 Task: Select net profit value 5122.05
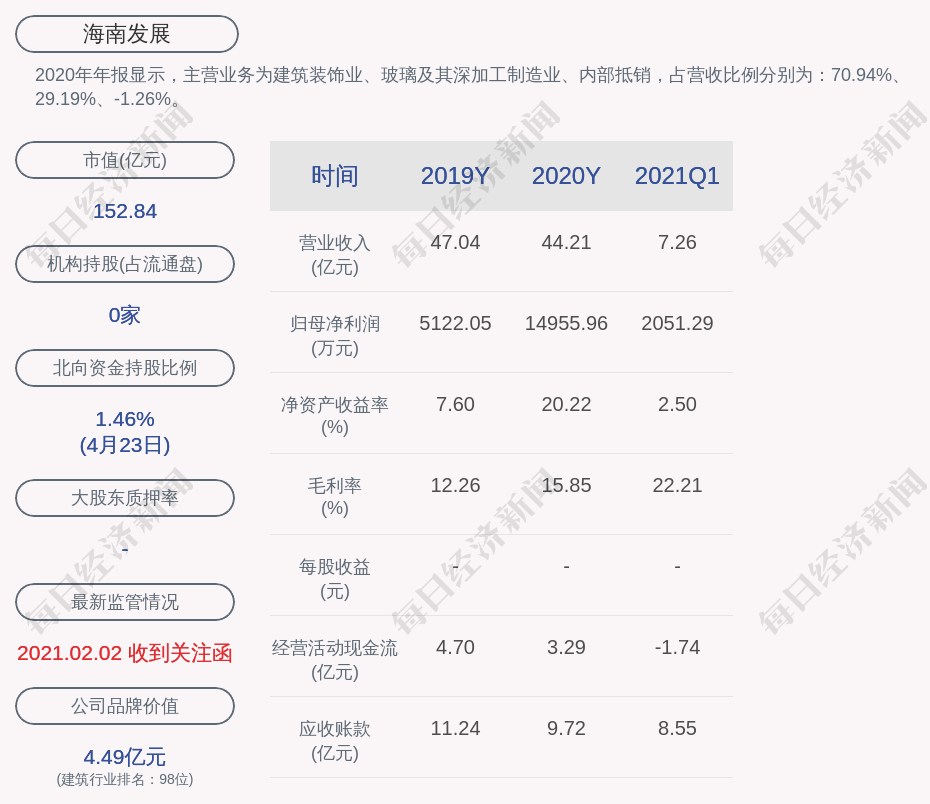pos(456,323)
